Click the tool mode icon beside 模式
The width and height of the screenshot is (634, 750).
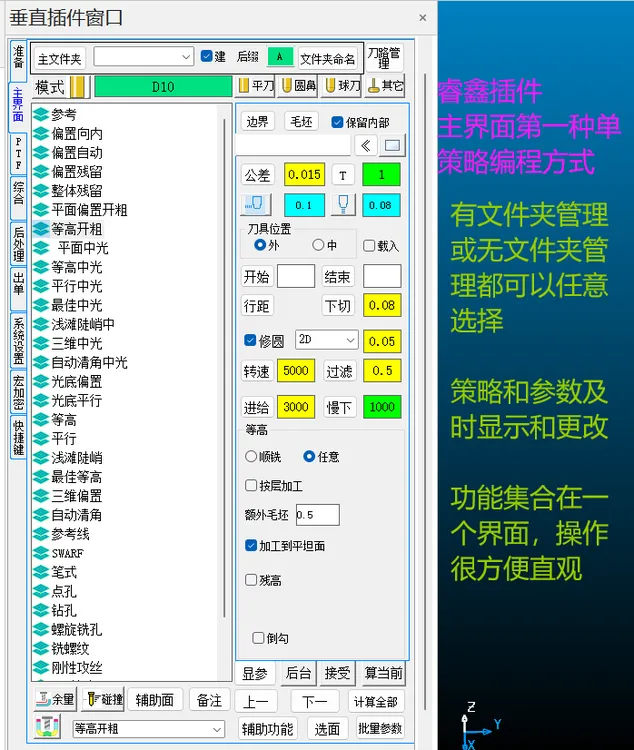point(79,87)
